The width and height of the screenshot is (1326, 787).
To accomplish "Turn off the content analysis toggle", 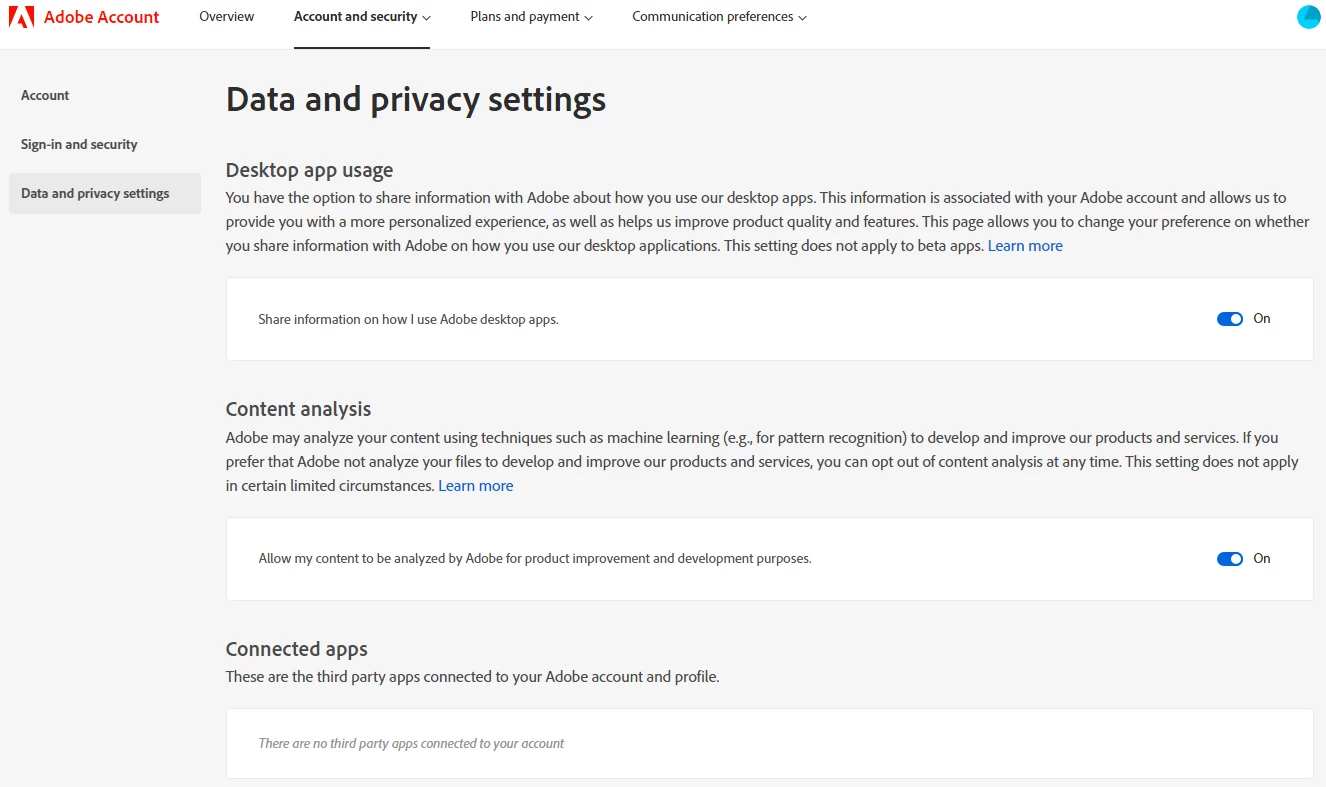I will pos(1229,559).
